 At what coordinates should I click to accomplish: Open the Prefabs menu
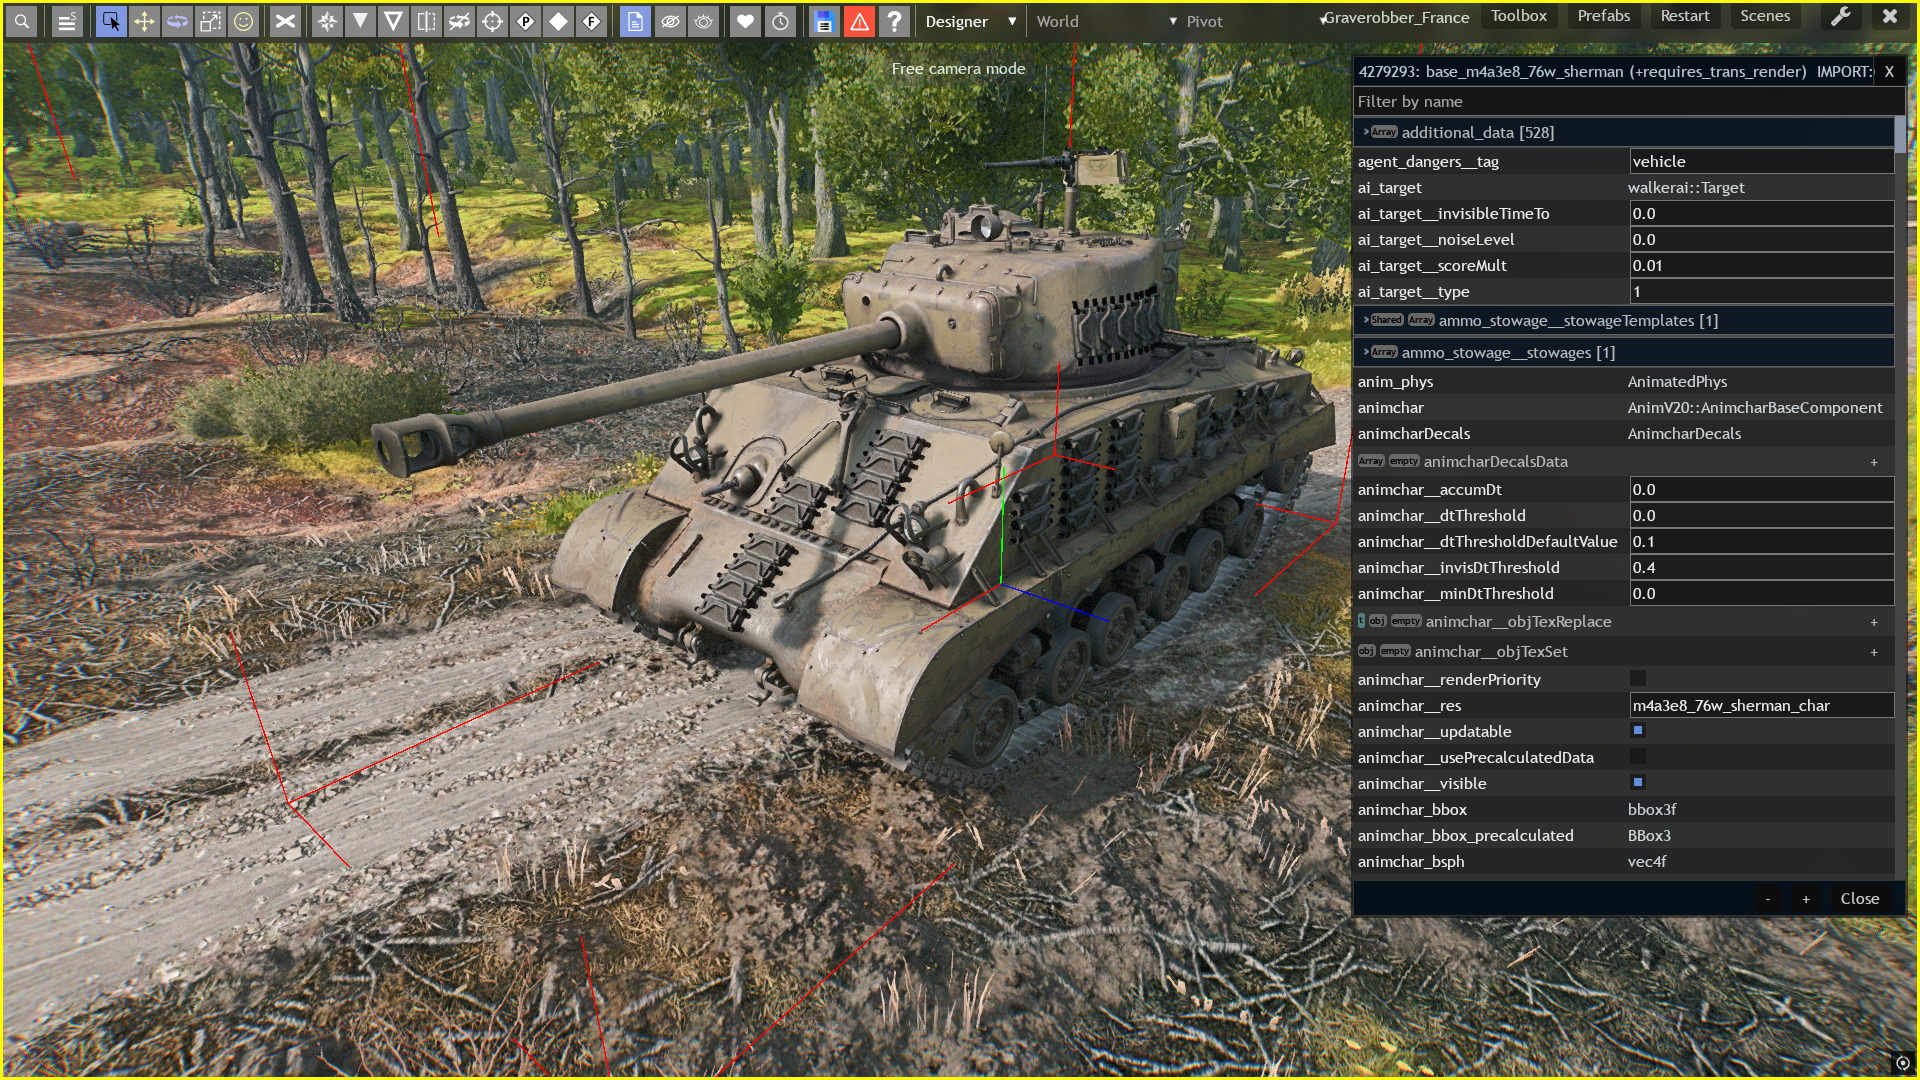[1603, 16]
